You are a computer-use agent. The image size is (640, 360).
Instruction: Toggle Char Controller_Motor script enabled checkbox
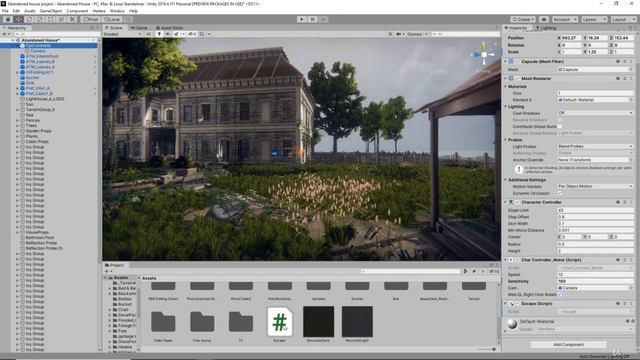pos(517,260)
